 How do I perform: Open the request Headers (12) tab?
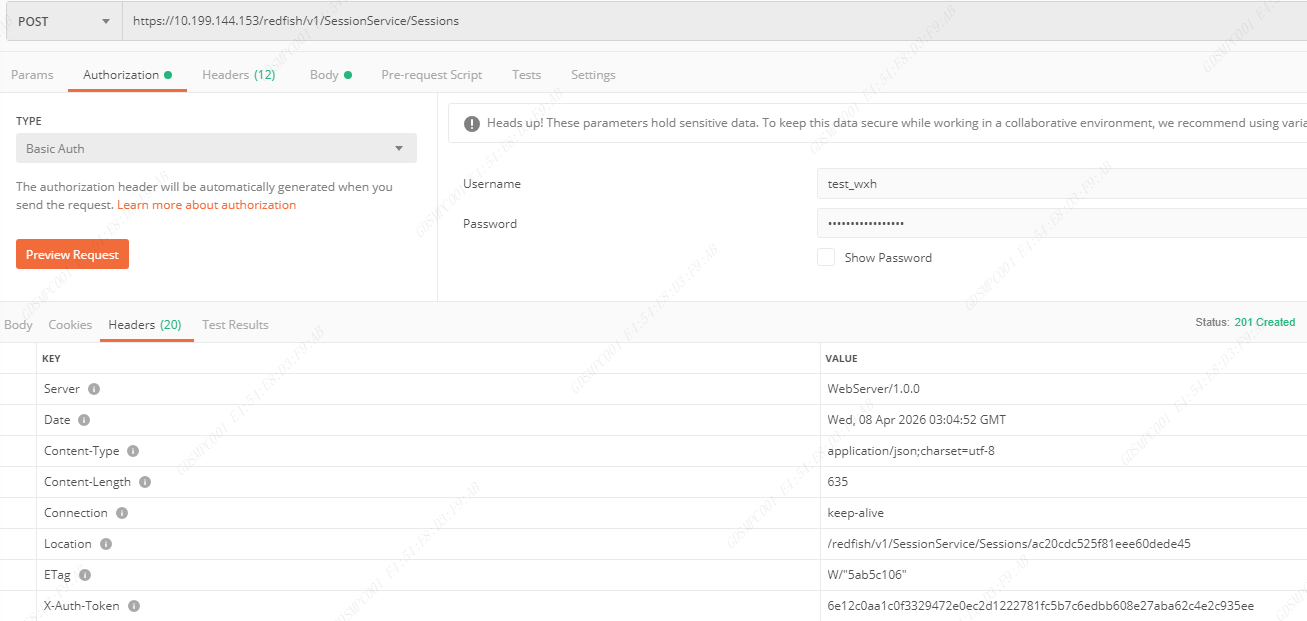click(238, 75)
